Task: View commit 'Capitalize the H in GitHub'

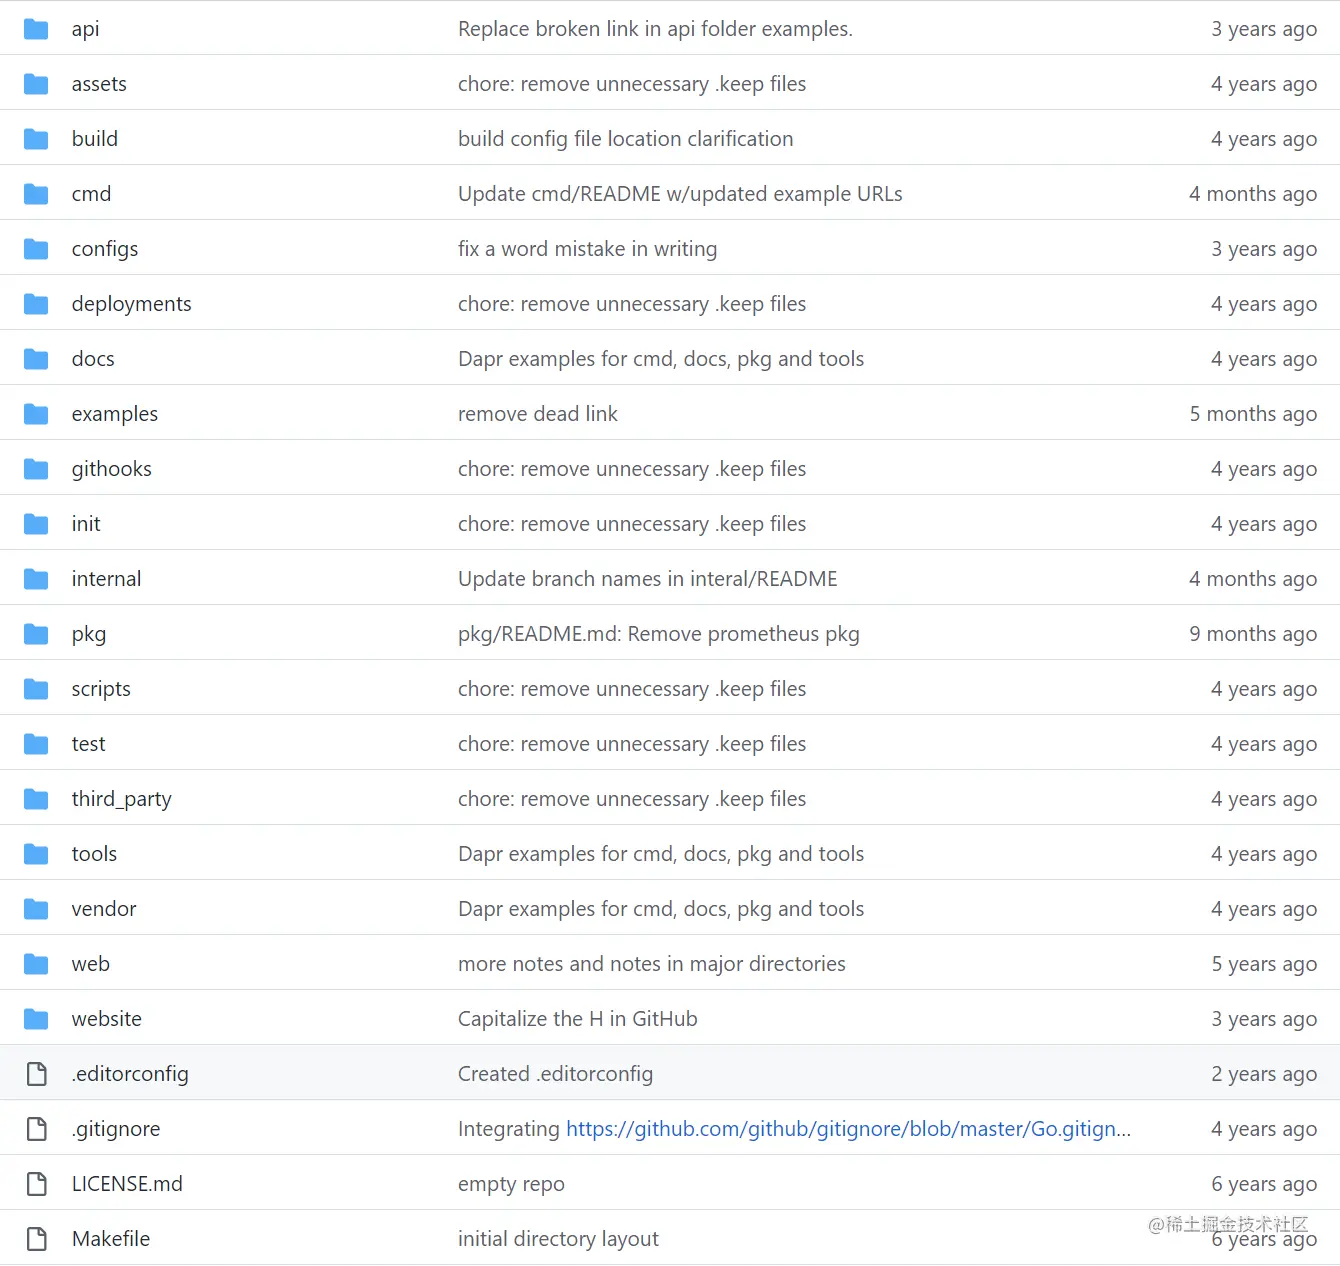Action: (x=577, y=1019)
